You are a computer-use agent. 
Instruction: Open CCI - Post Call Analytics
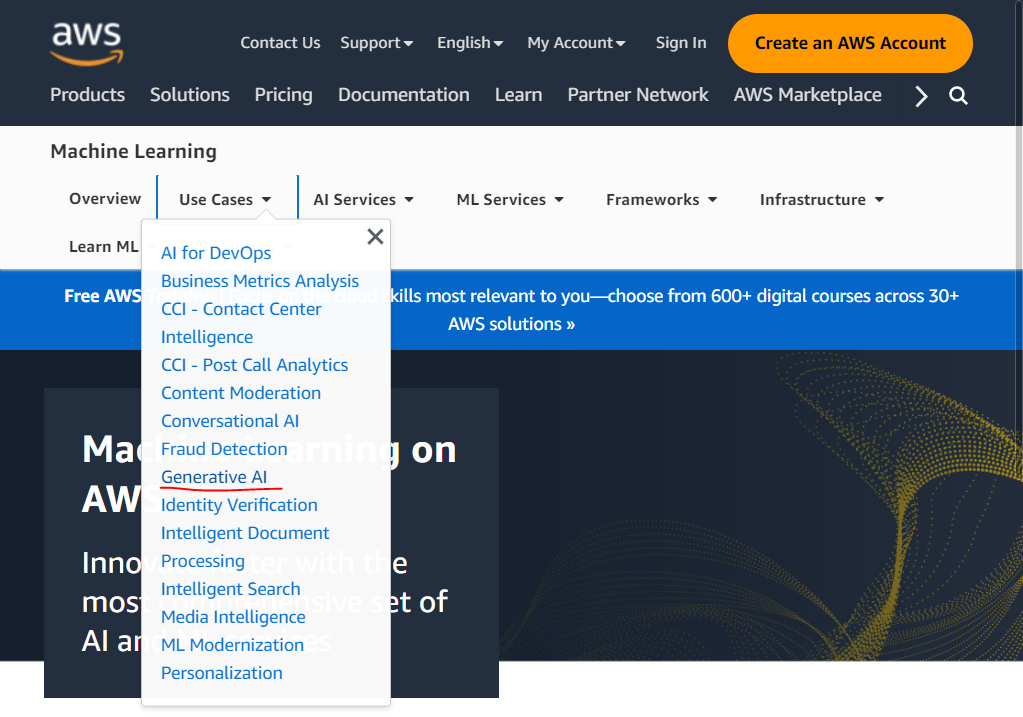coord(254,365)
